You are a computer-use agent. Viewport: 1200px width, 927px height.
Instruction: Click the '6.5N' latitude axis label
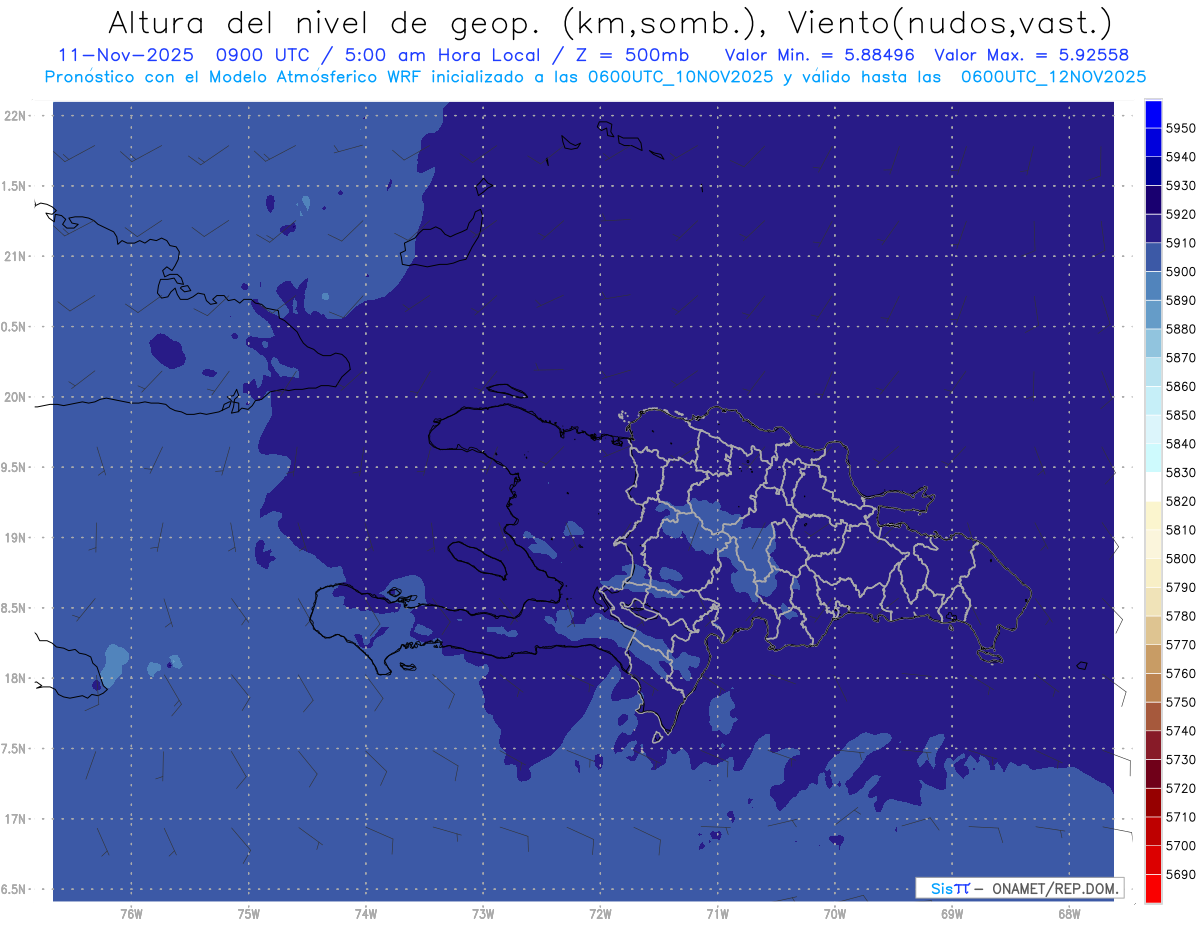(15, 889)
